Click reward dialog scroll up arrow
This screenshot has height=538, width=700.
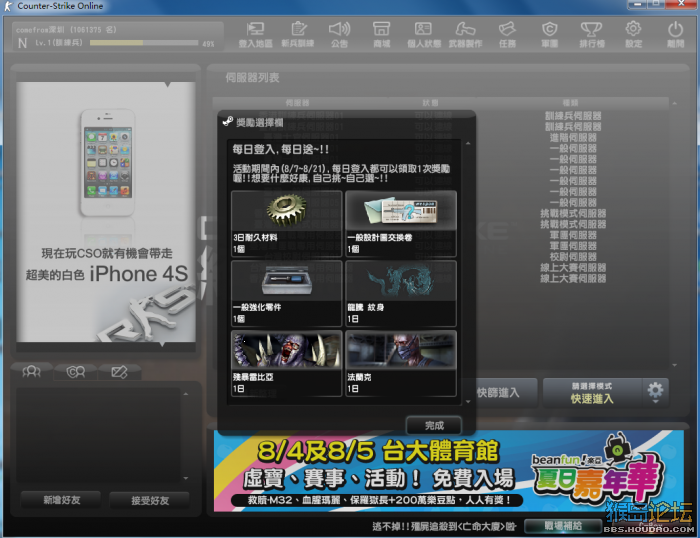click(x=468, y=144)
